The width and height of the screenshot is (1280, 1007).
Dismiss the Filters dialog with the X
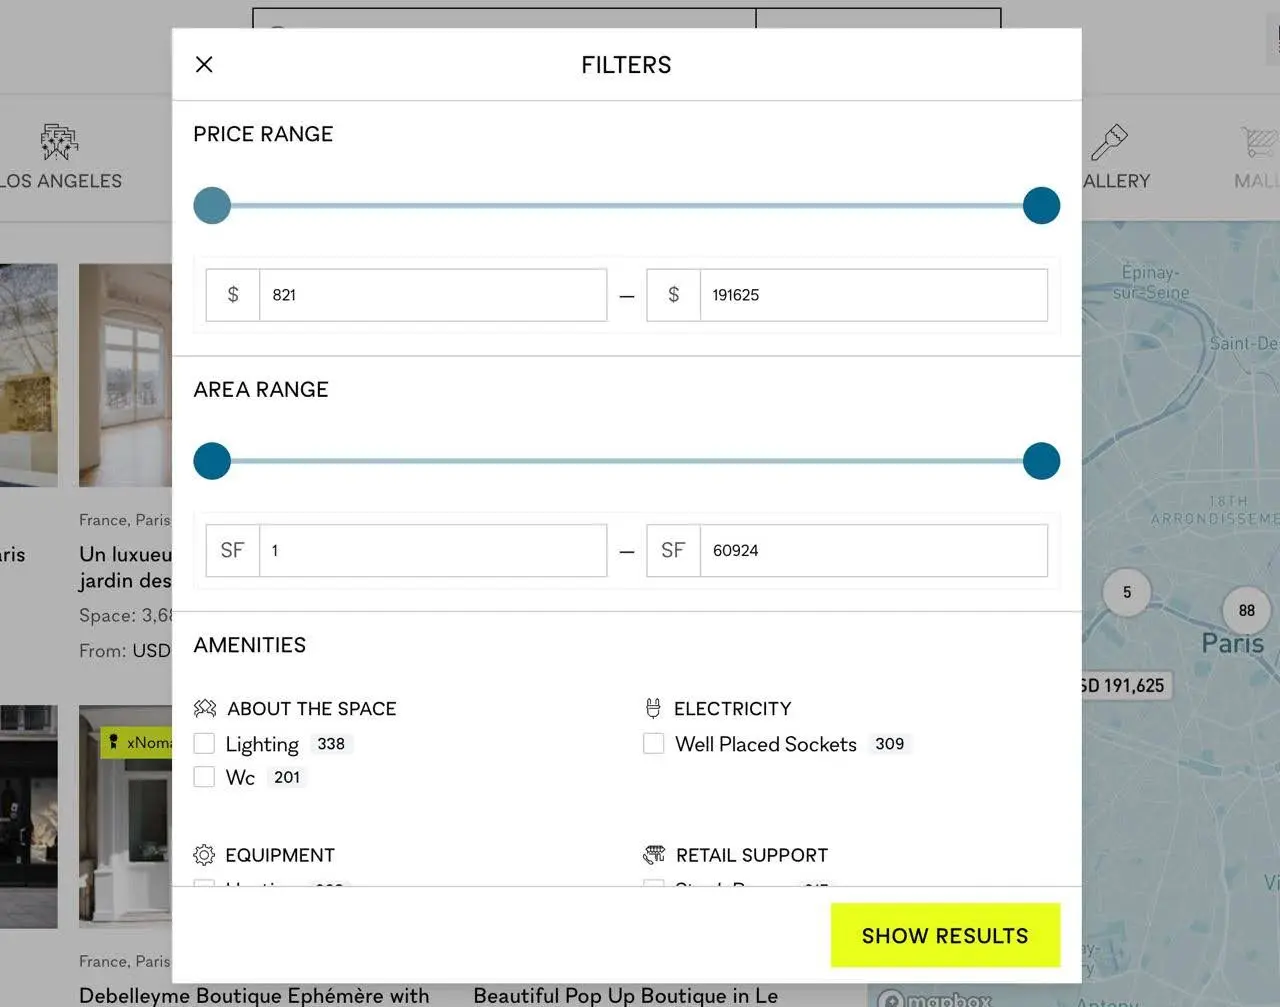[204, 64]
